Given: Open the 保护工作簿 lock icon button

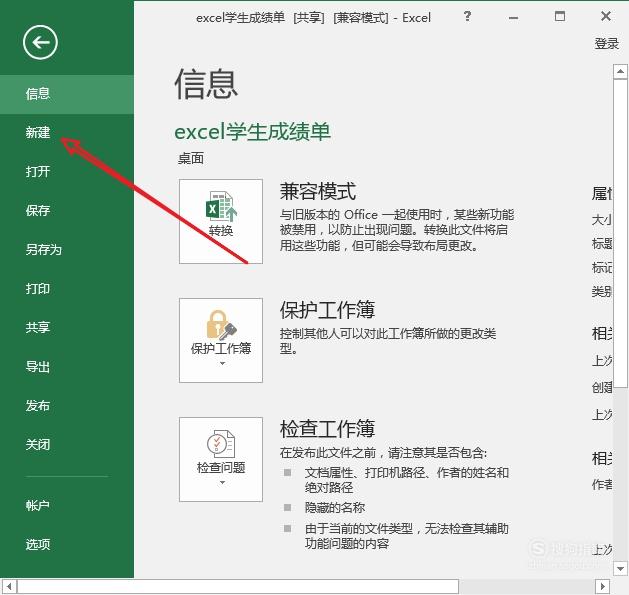Looking at the screenshot, I should point(221,340).
